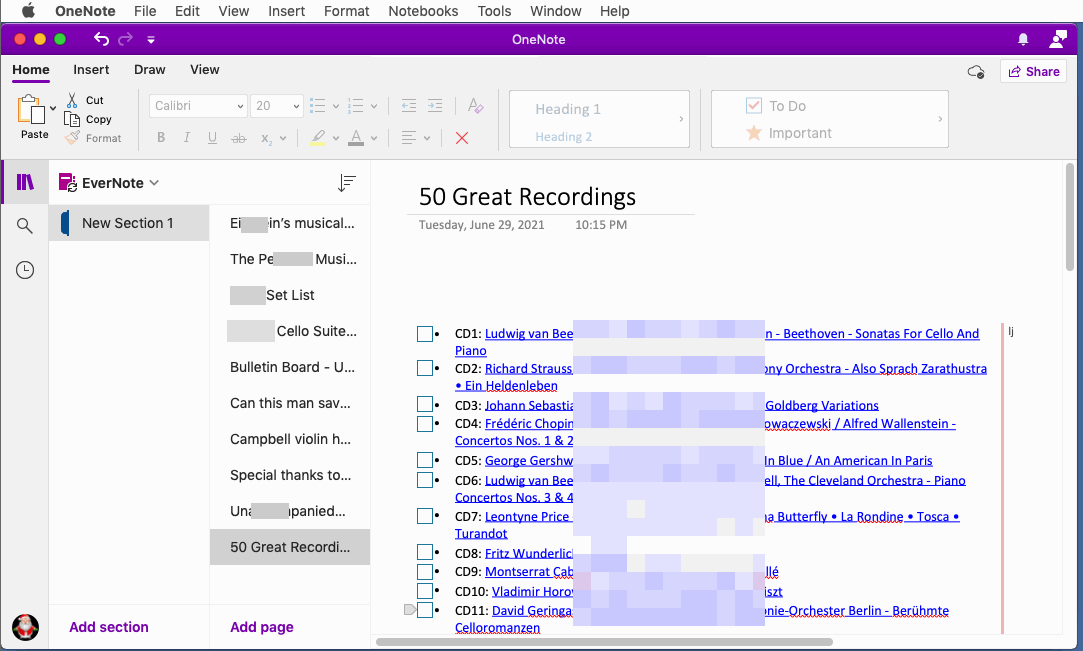Apply a bulleted list
Screen dimensions: 1083x651
click(318, 106)
